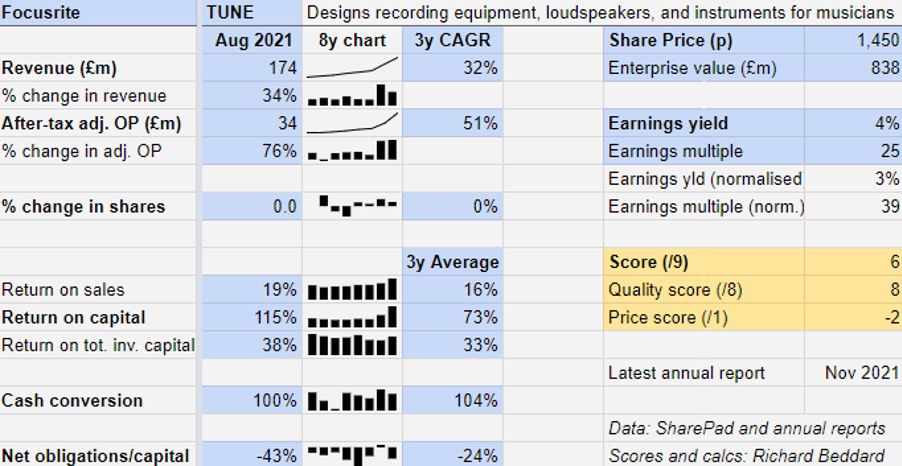
Task: Click the Enterprise value (£m) label
Action: (x=692, y=68)
